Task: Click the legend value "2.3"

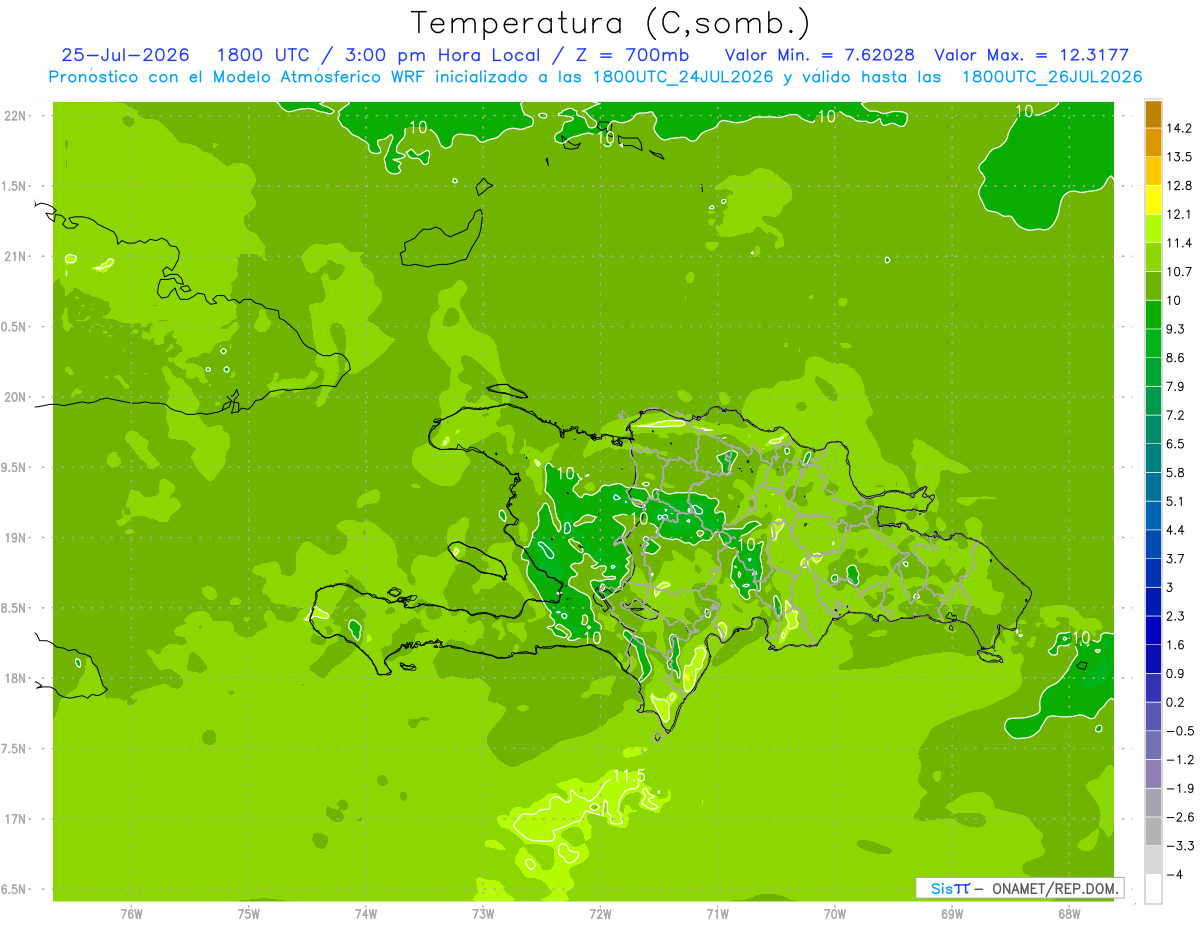Action: [1176, 616]
